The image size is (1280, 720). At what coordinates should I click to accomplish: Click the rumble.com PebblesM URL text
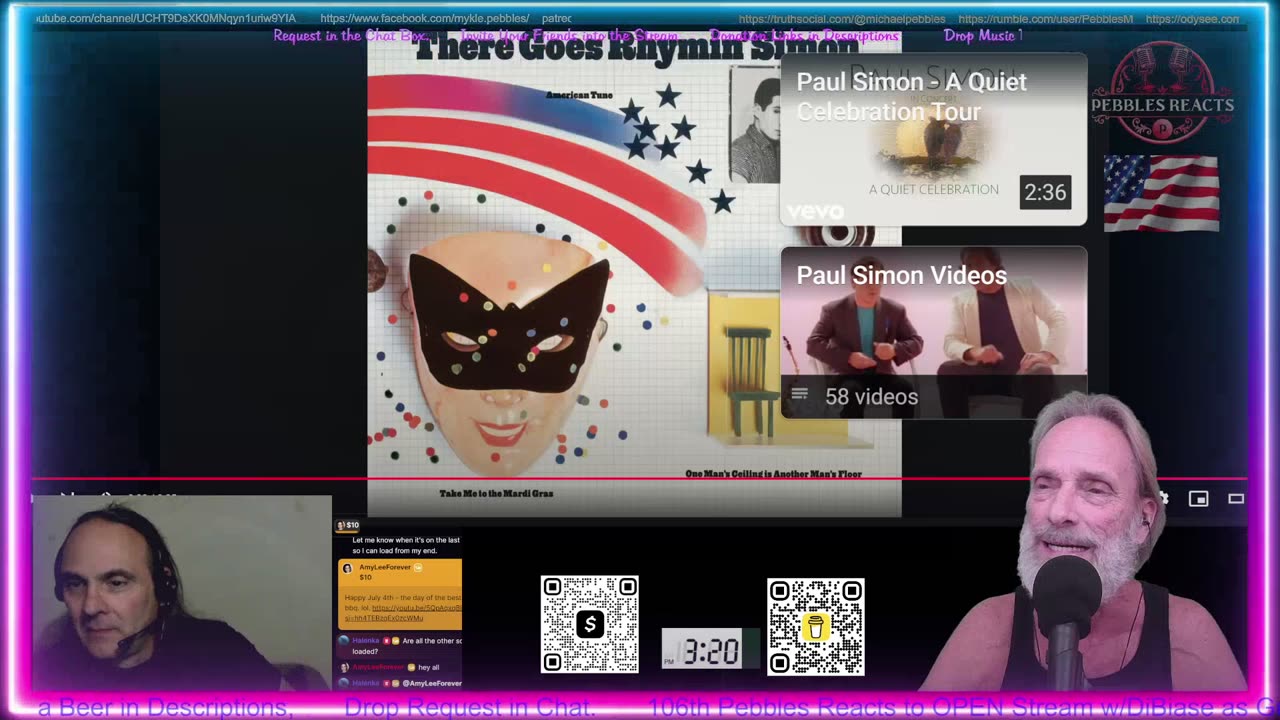click(1046, 19)
